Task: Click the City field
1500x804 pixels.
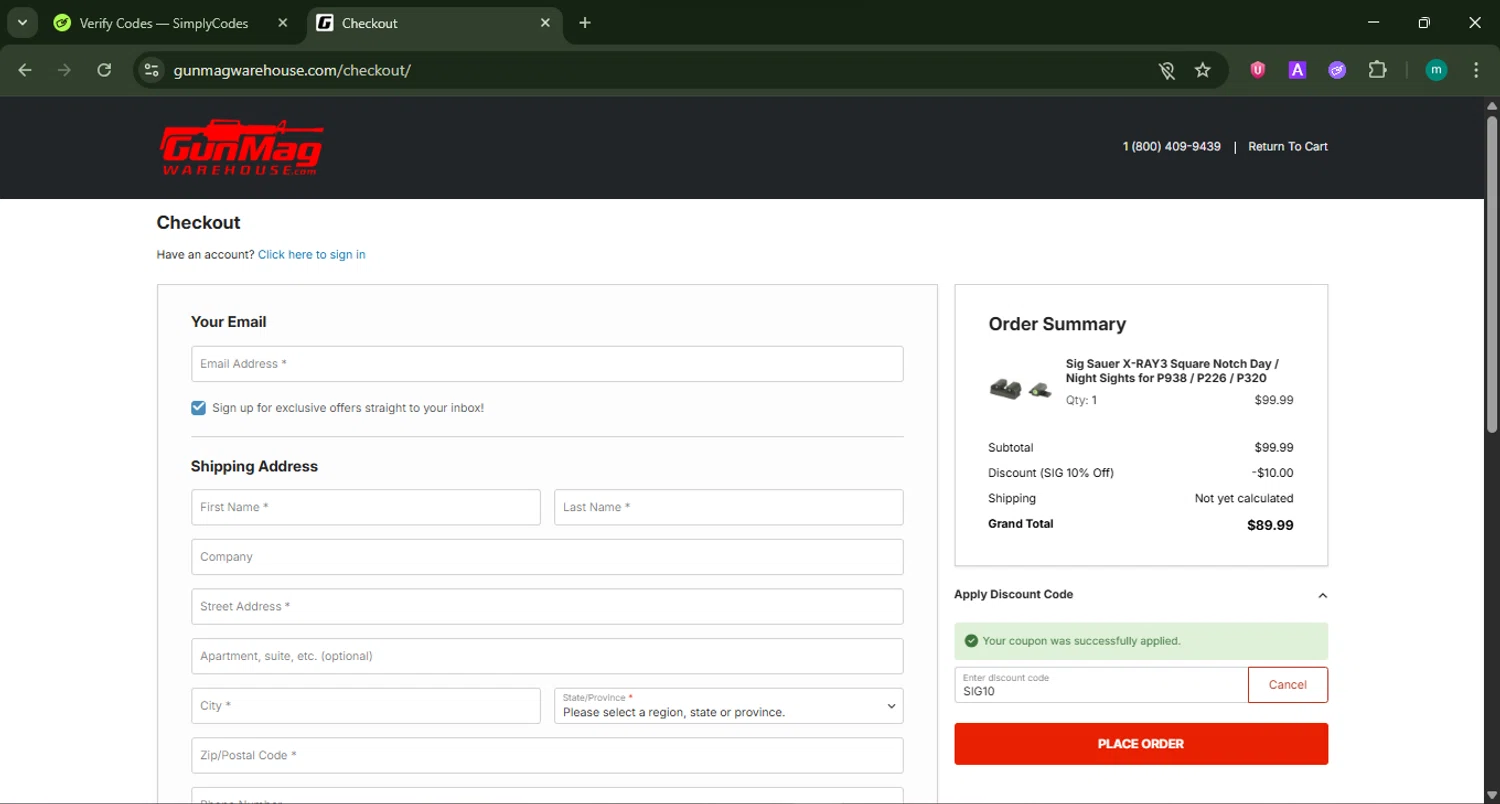Action: (x=366, y=706)
